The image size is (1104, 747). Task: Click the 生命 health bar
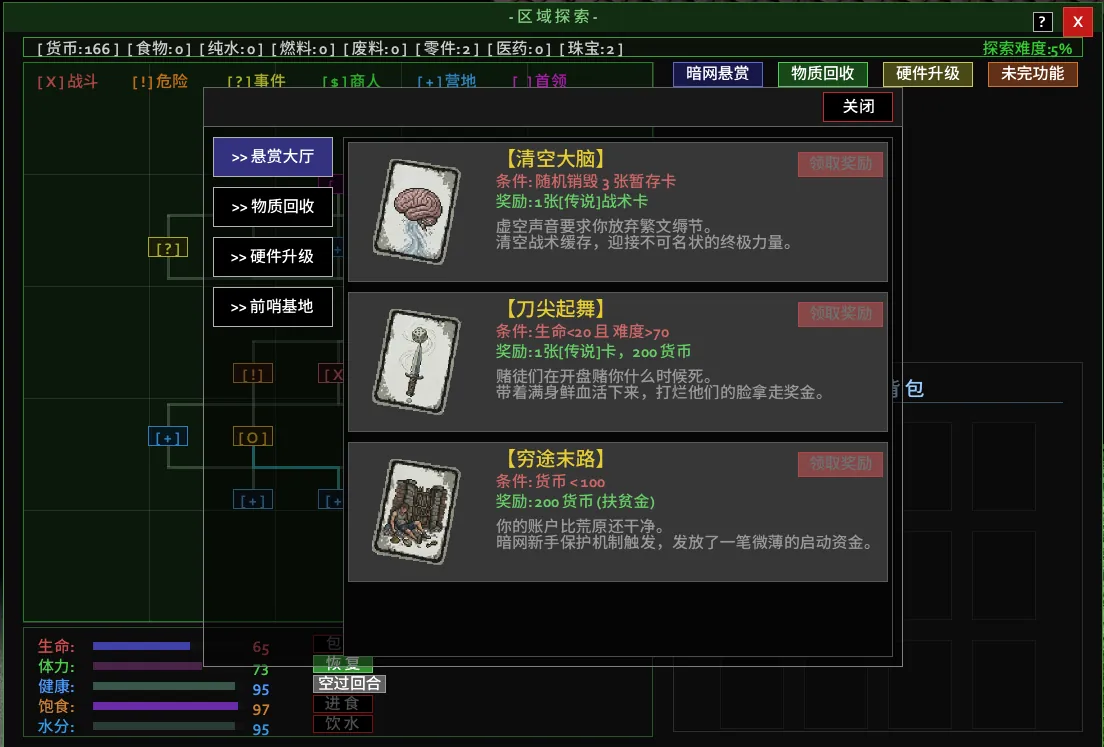(x=141, y=646)
